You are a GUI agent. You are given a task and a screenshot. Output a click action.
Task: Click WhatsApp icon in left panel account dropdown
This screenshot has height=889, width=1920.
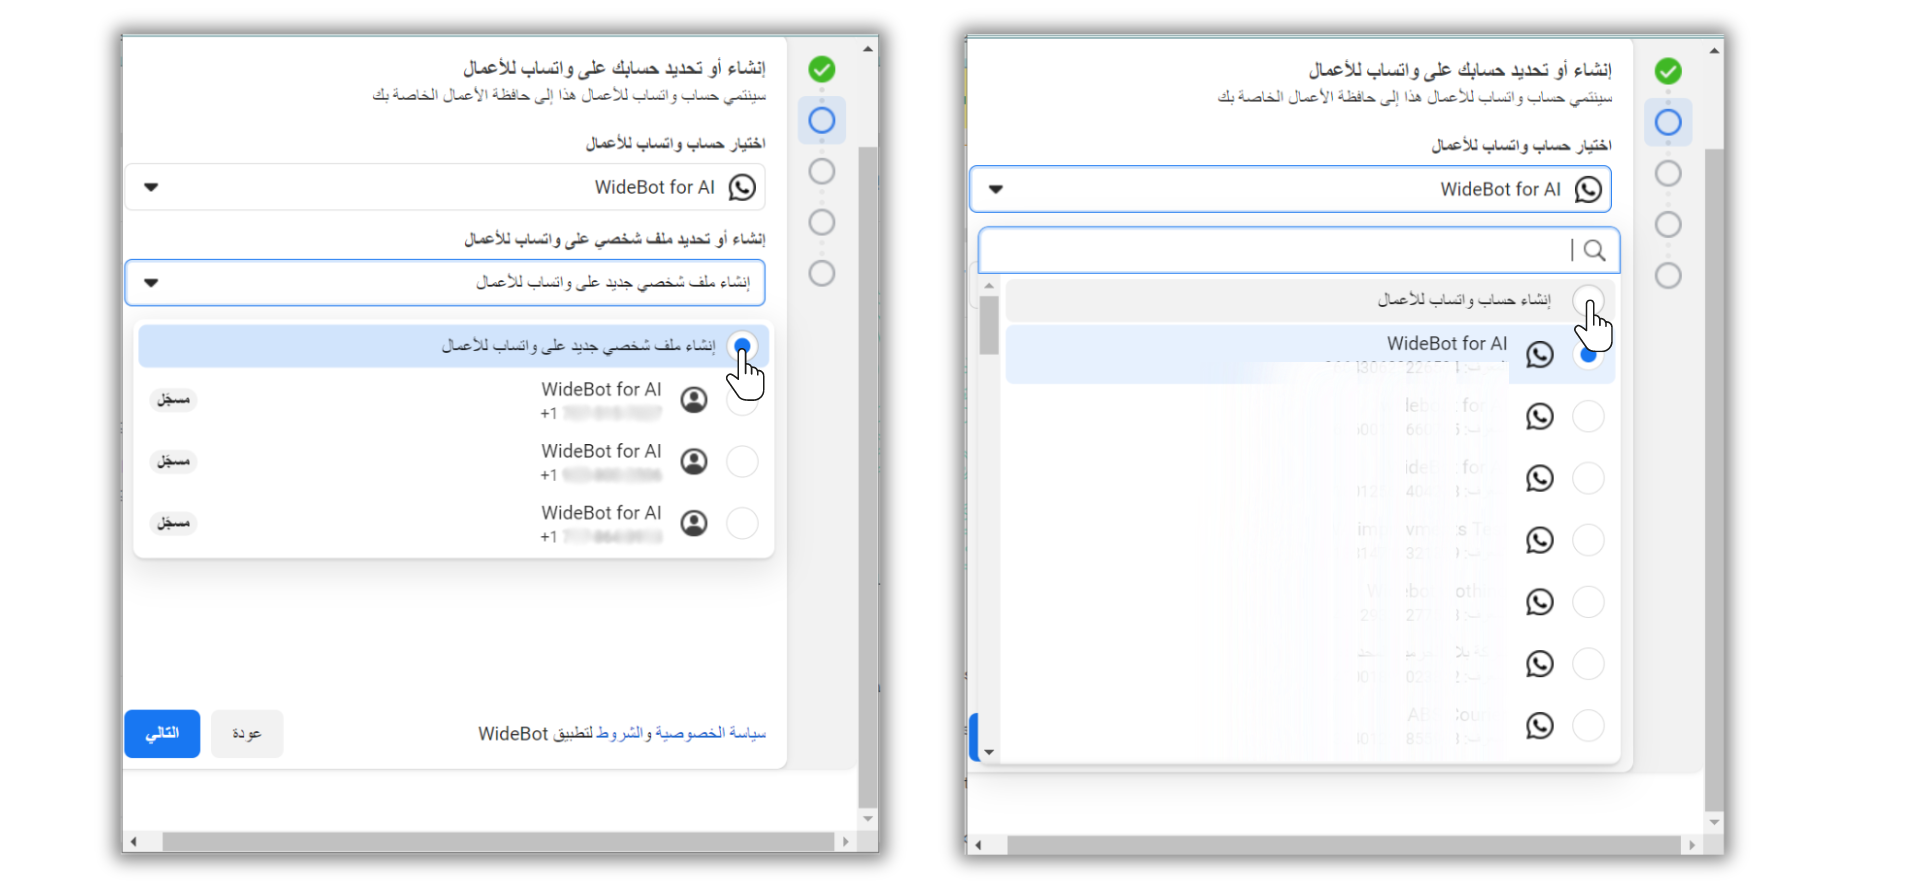click(742, 187)
